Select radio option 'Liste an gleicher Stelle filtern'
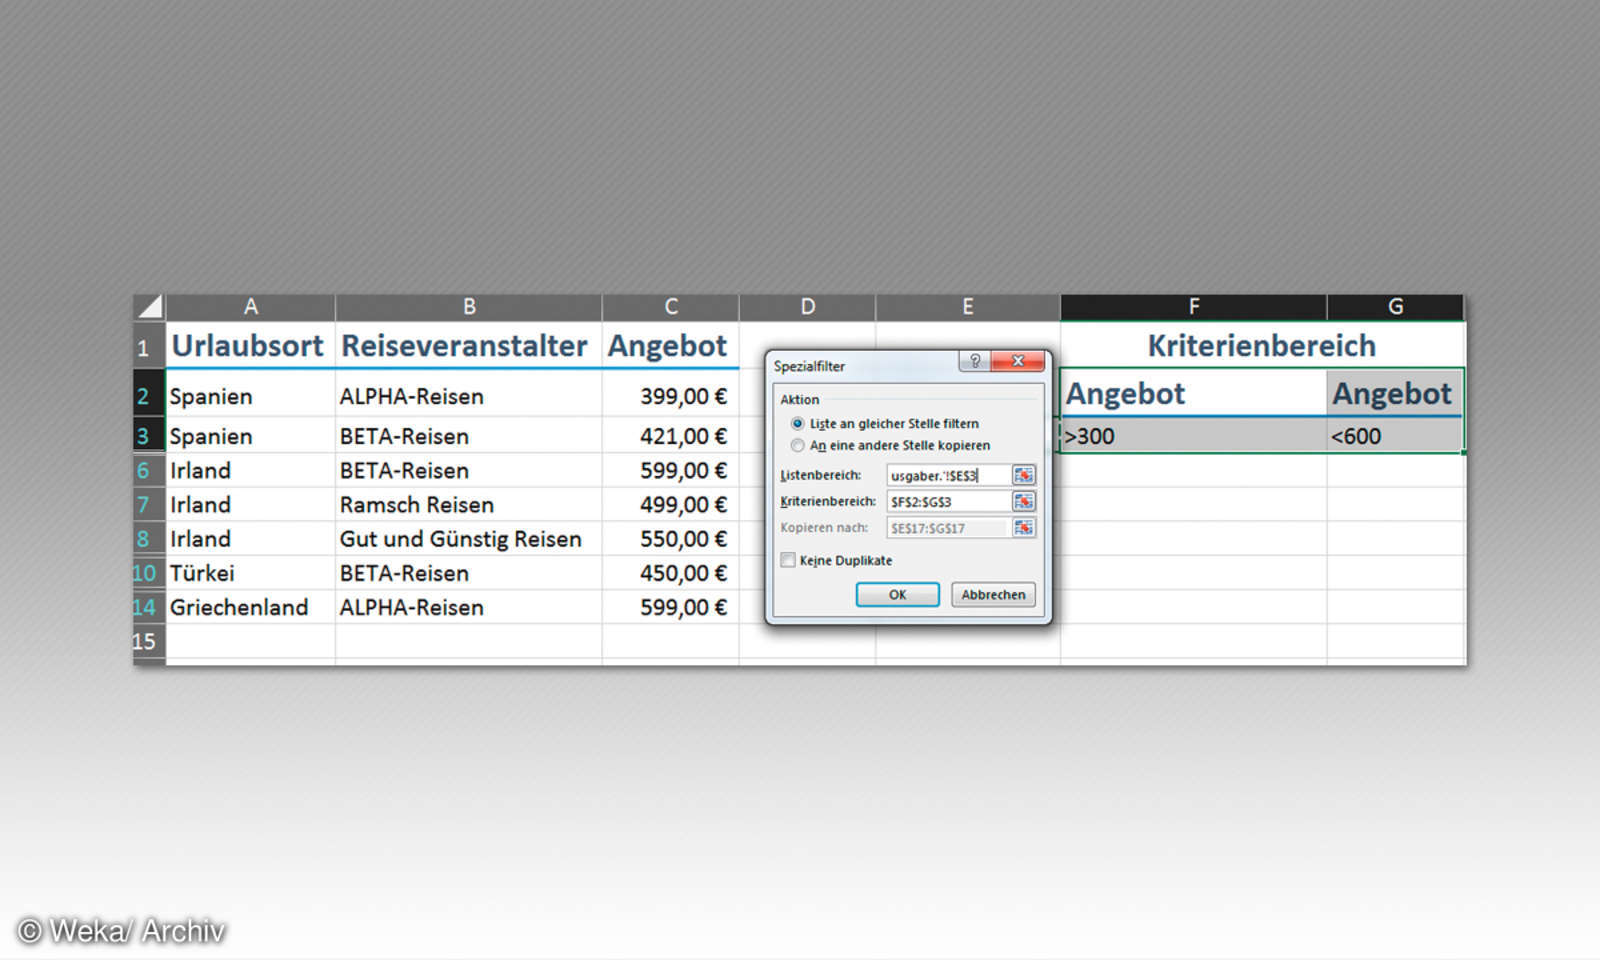Viewport: 1600px width, 960px height. pos(797,423)
